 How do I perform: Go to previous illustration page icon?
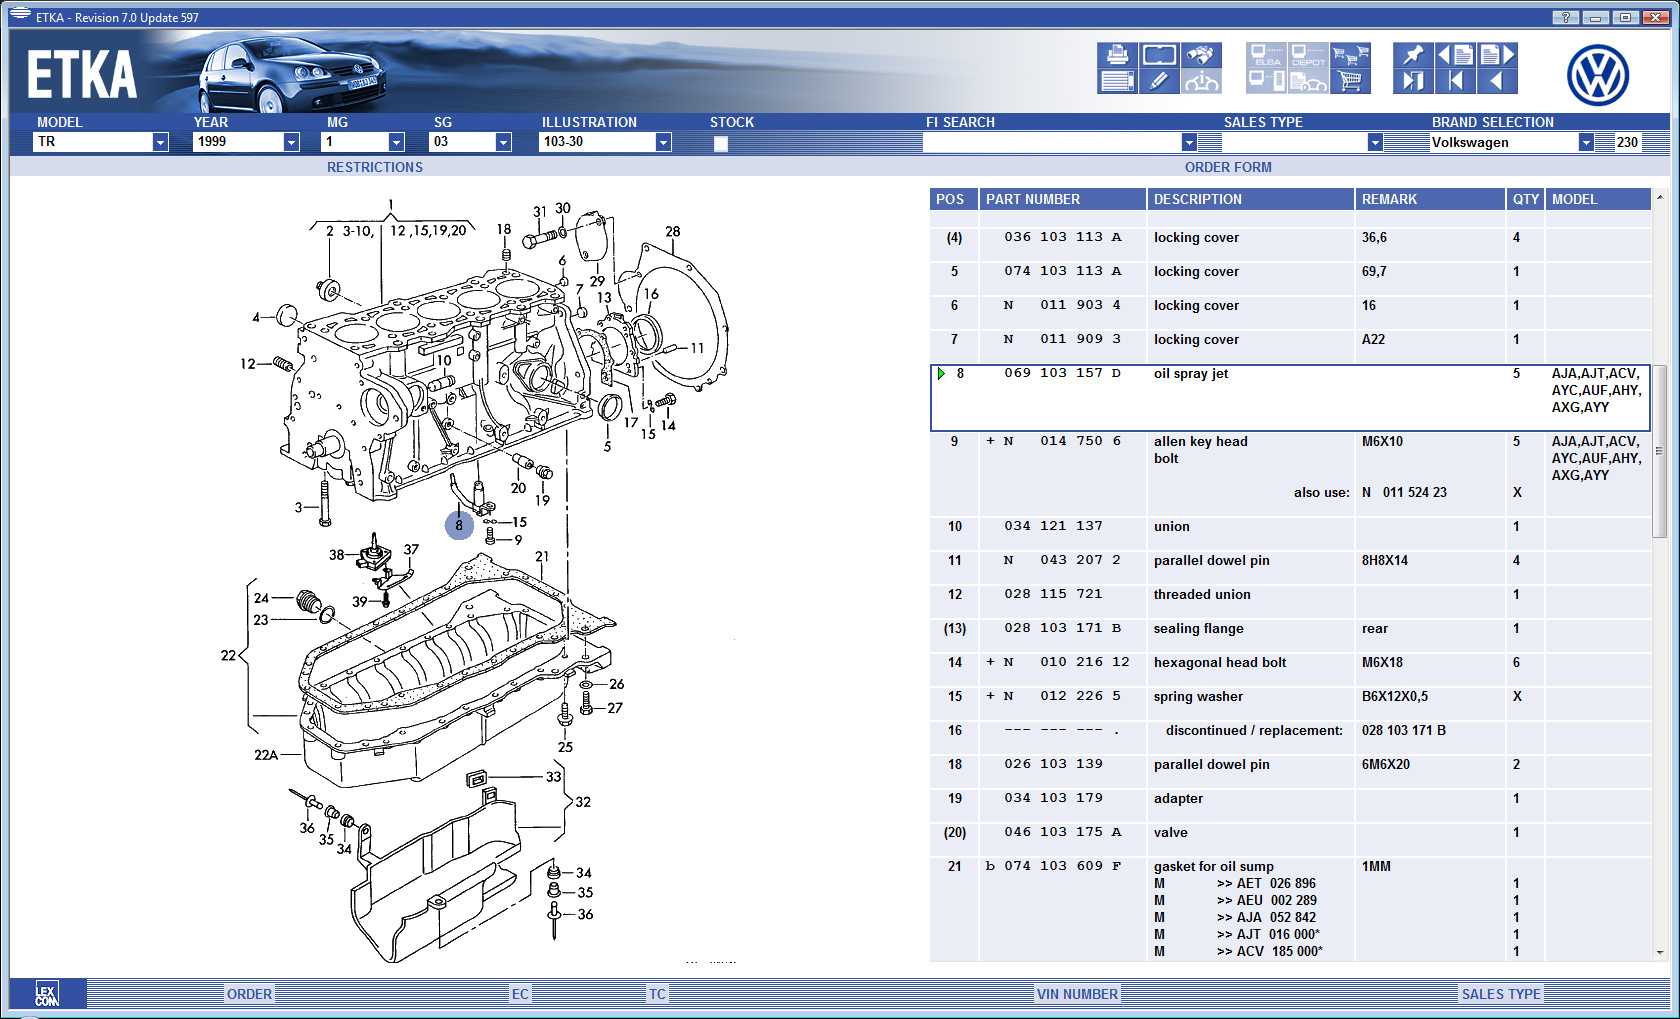[x=1455, y=55]
